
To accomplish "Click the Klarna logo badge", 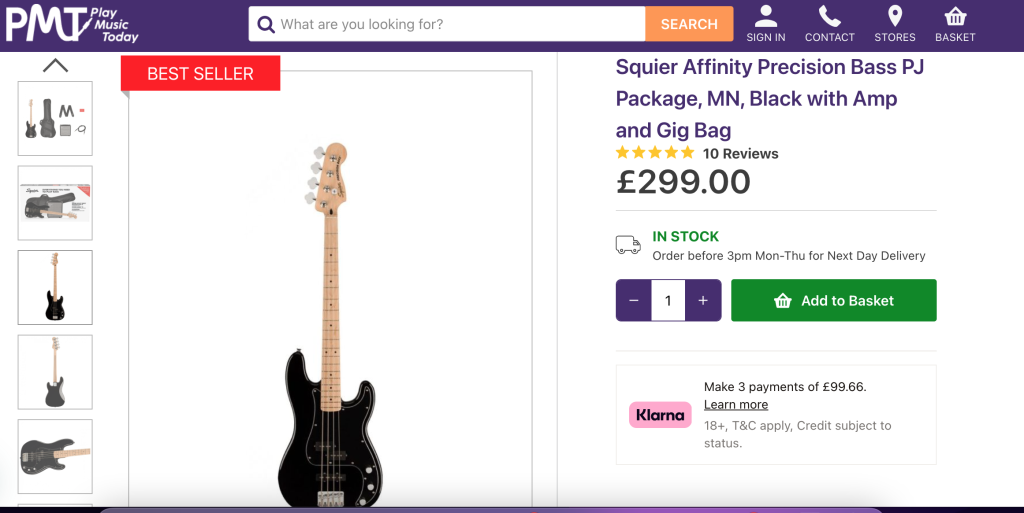I will click(x=660, y=414).
